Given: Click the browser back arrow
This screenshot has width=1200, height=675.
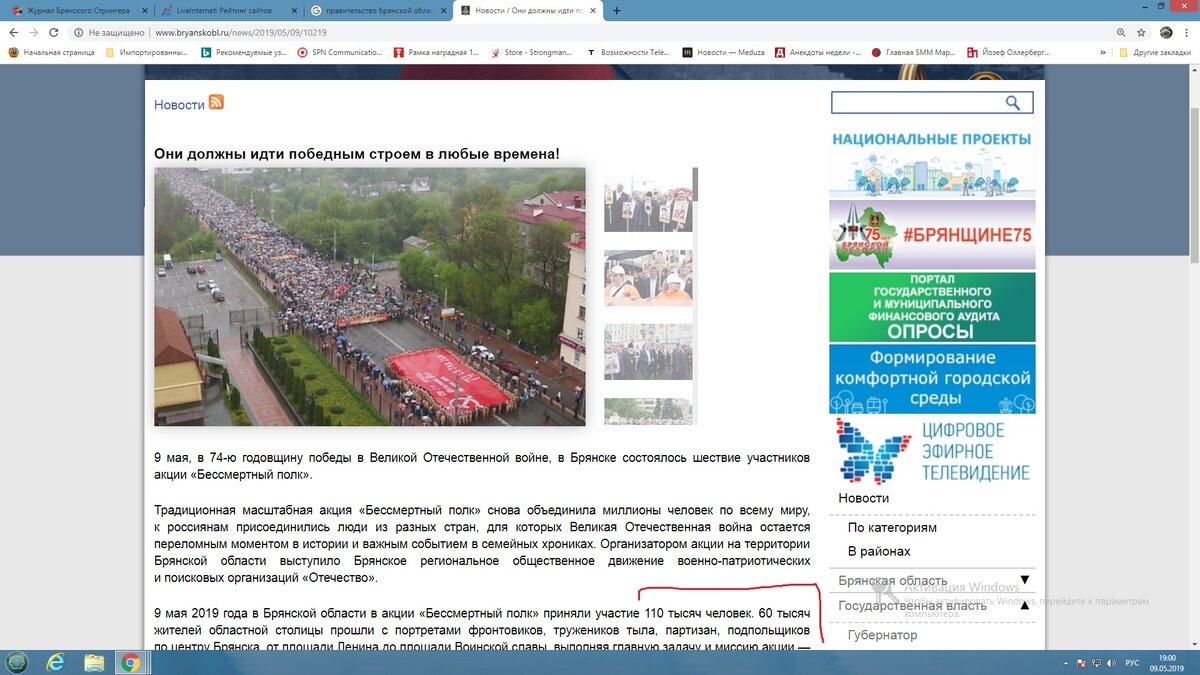Looking at the screenshot, I should click(12, 32).
